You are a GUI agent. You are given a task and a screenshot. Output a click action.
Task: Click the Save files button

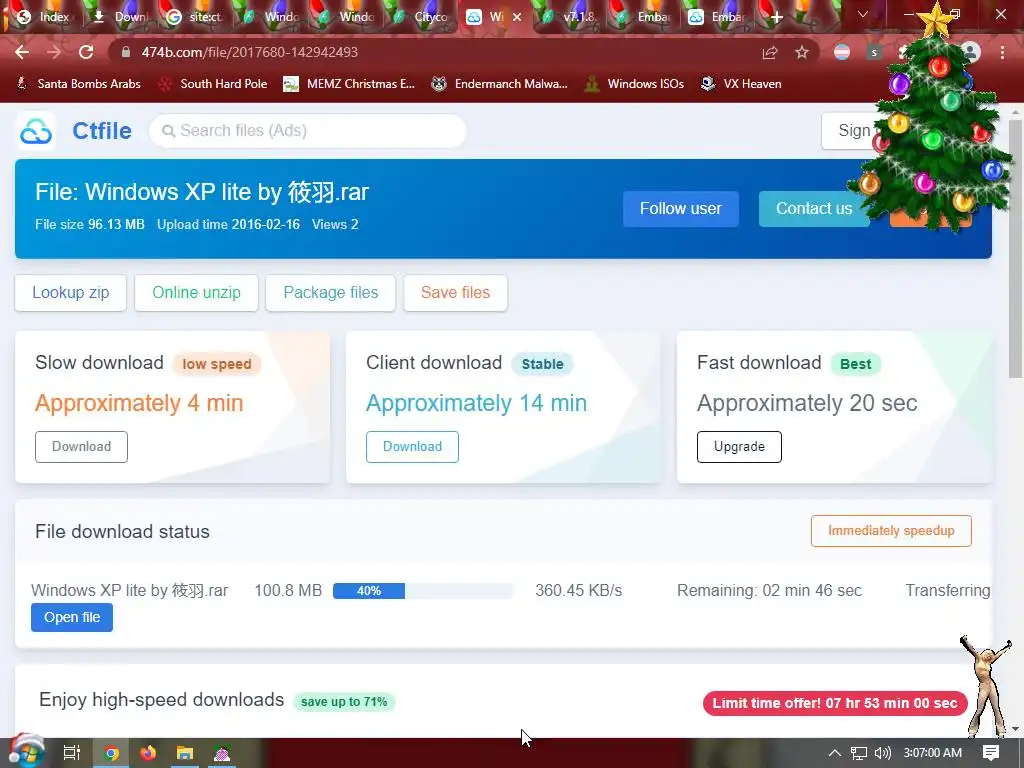tap(455, 293)
